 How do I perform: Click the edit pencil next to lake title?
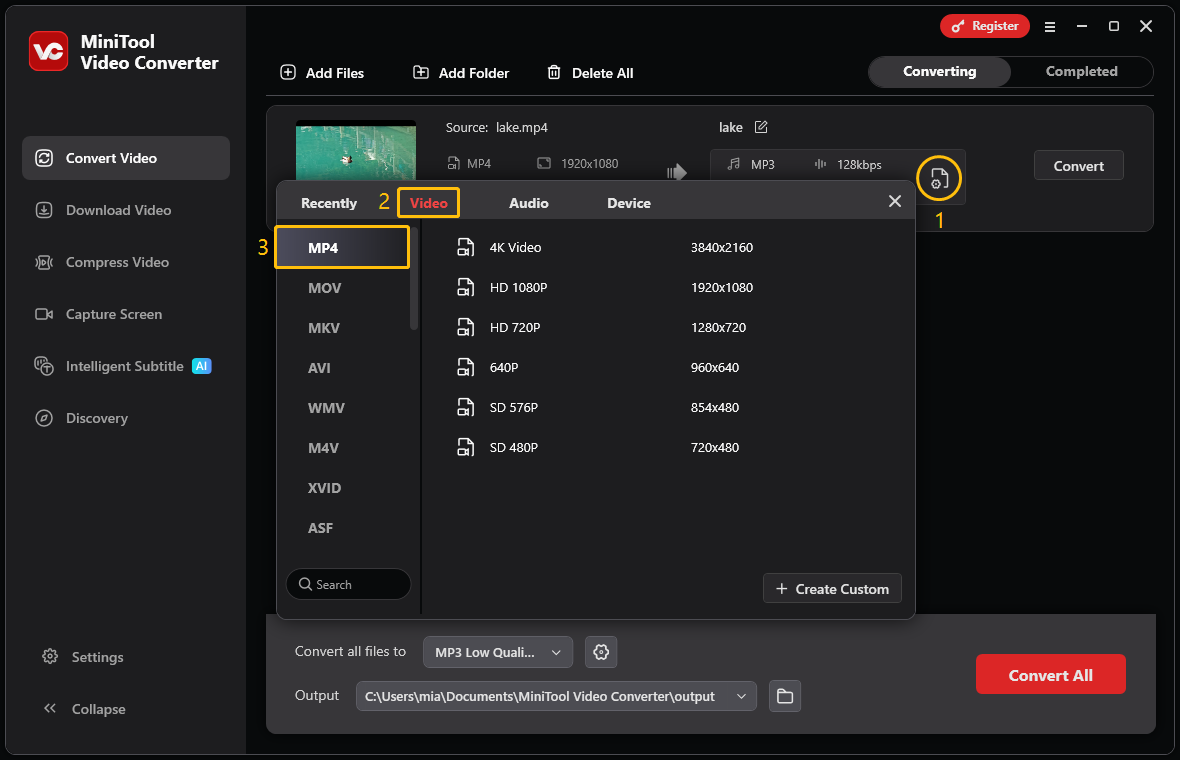(760, 127)
